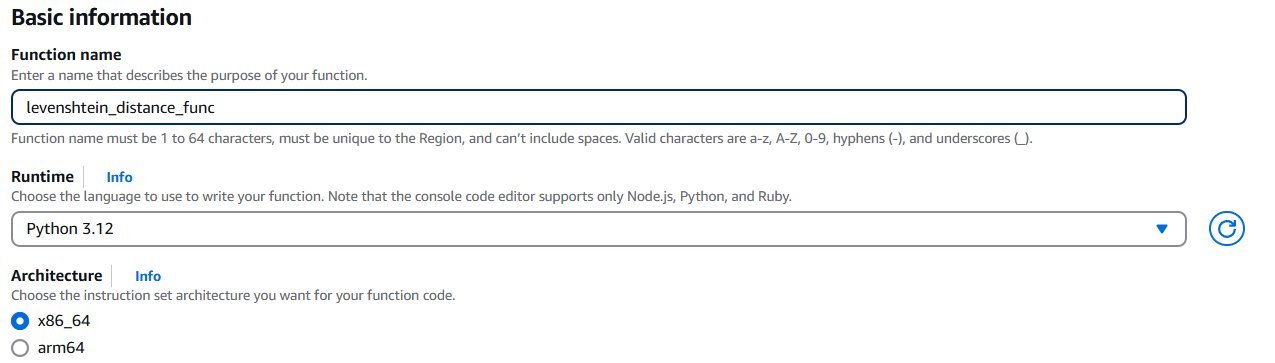The image size is (1275, 363).
Task: Click the Basic information heading
Action: [x=101, y=17]
